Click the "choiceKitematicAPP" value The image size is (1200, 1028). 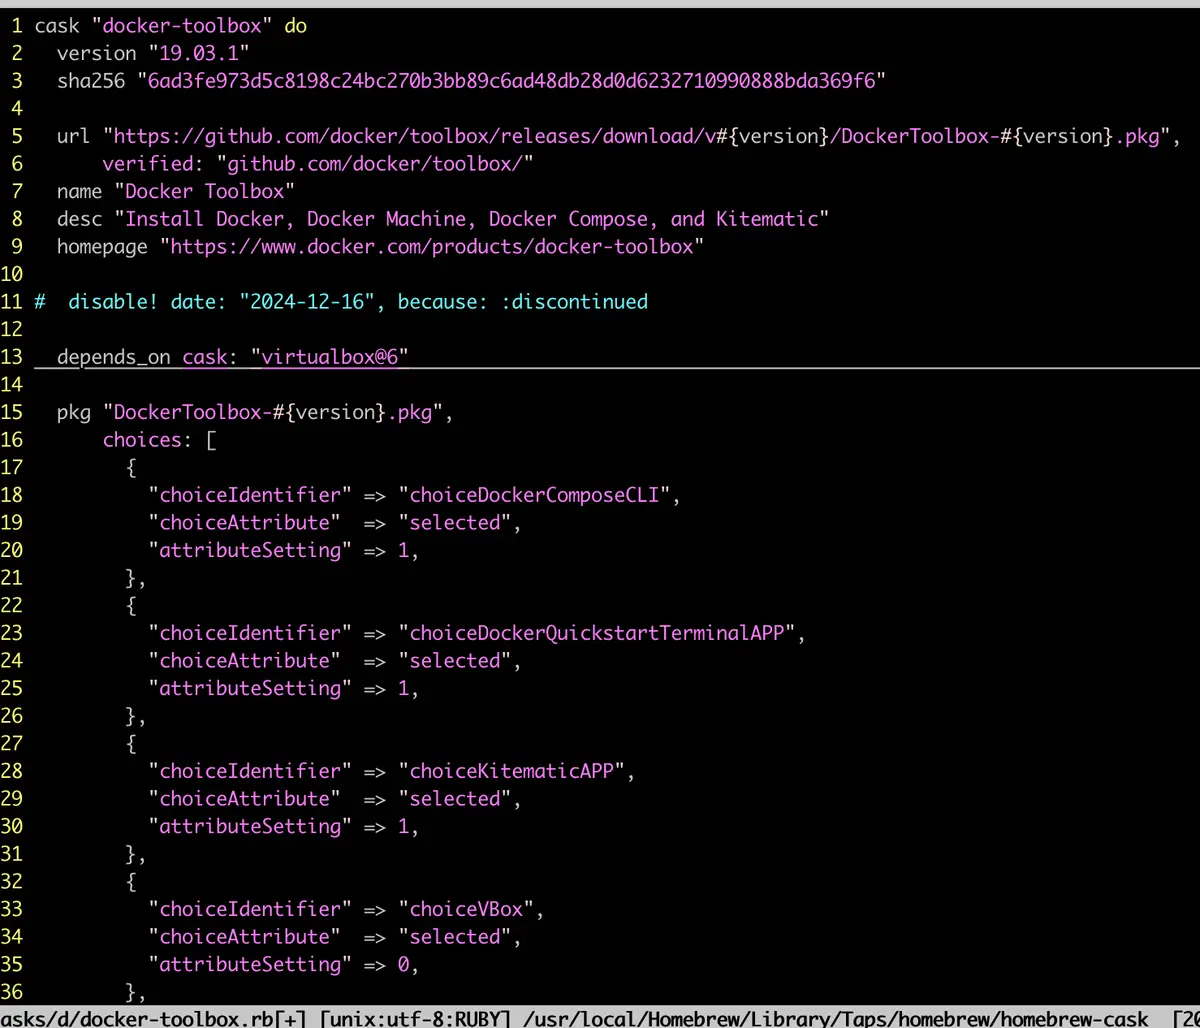pyautogui.click(x=511, y=771)
